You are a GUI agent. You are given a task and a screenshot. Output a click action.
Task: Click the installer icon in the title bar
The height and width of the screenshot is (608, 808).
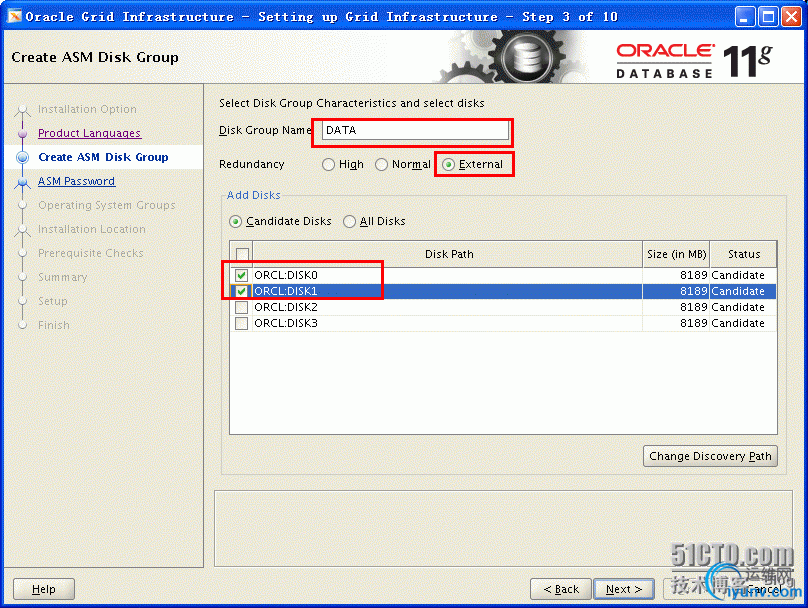[14, 16]
